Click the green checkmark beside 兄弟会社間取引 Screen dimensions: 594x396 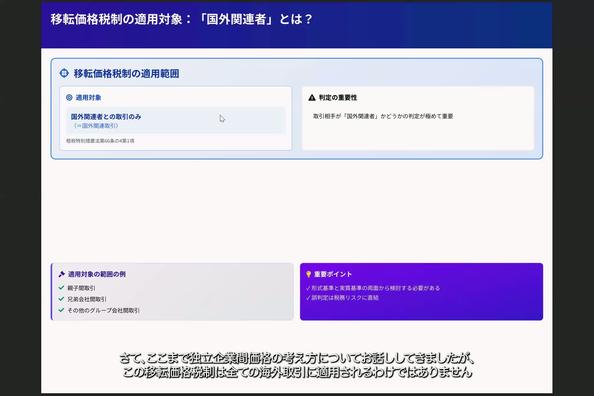(x=61, y=299)
